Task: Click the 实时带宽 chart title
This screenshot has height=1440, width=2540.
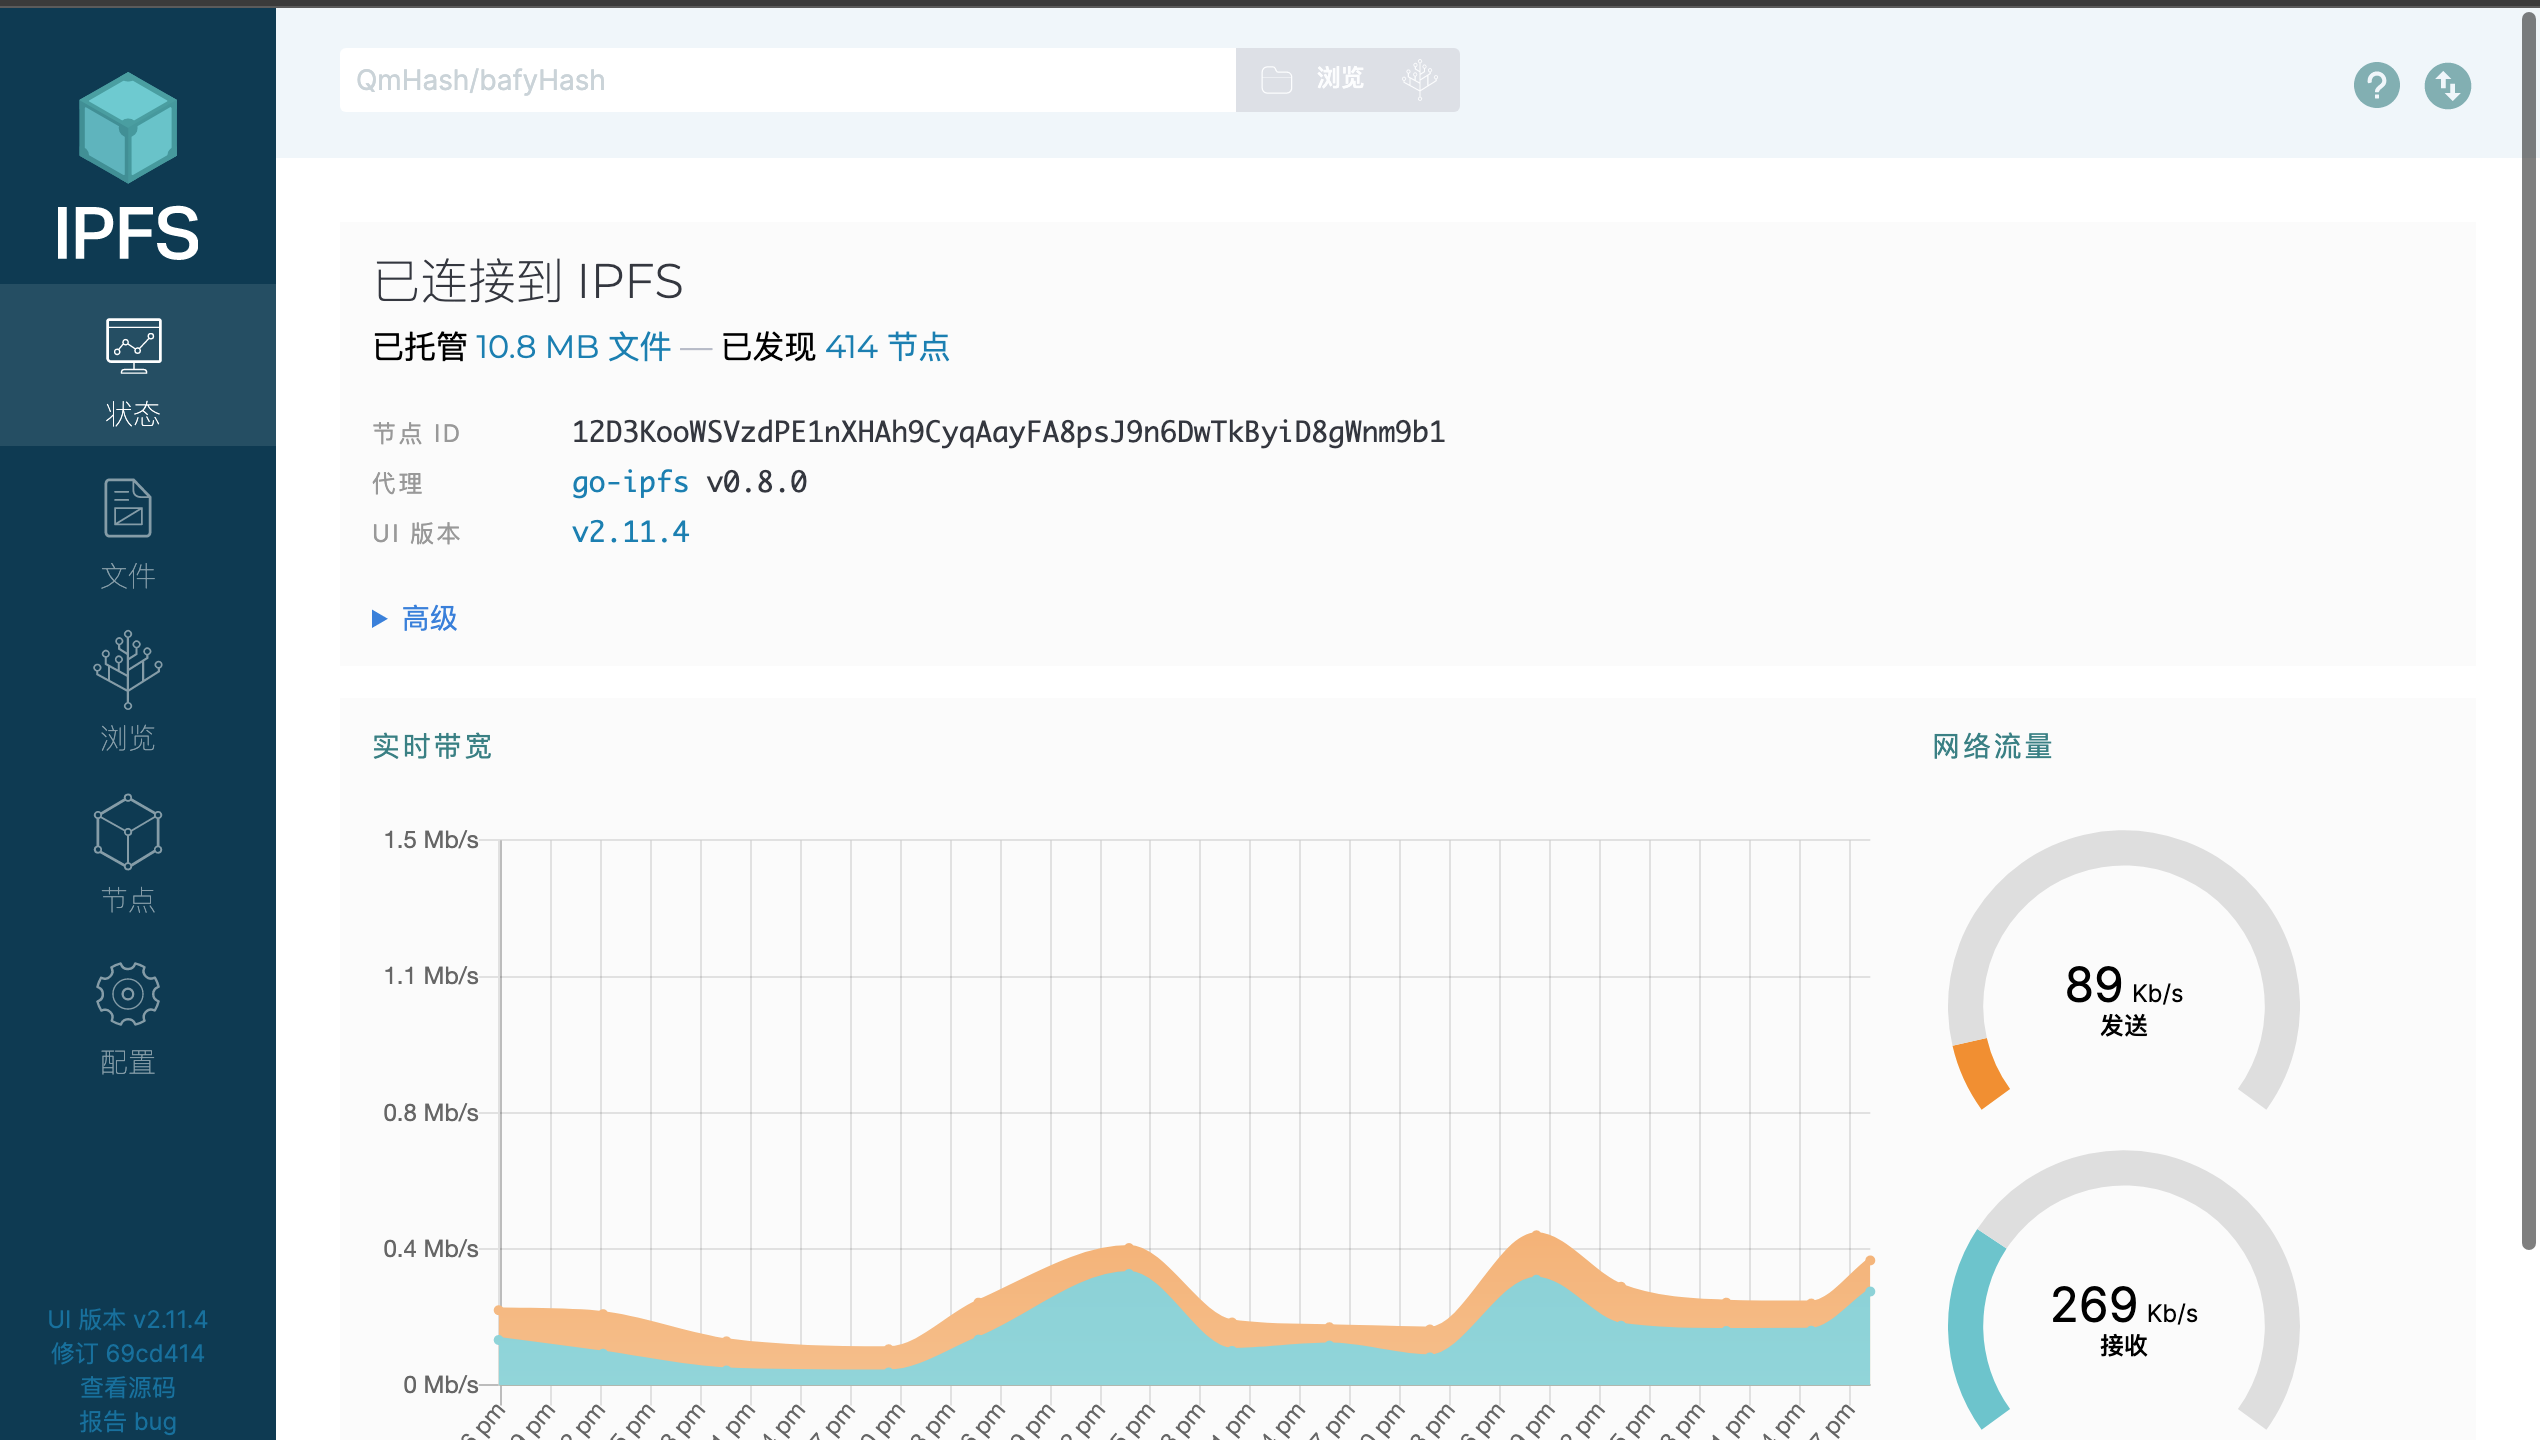Action: (432, 746)
